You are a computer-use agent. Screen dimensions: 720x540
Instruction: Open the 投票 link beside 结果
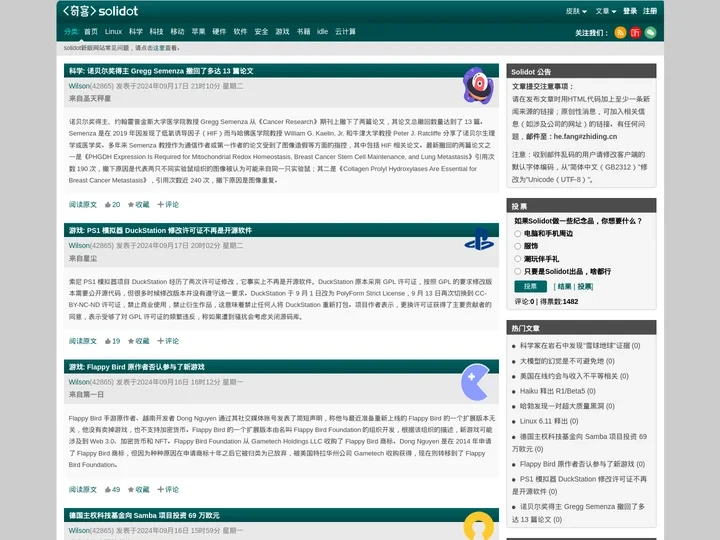(x=584, y=287)
